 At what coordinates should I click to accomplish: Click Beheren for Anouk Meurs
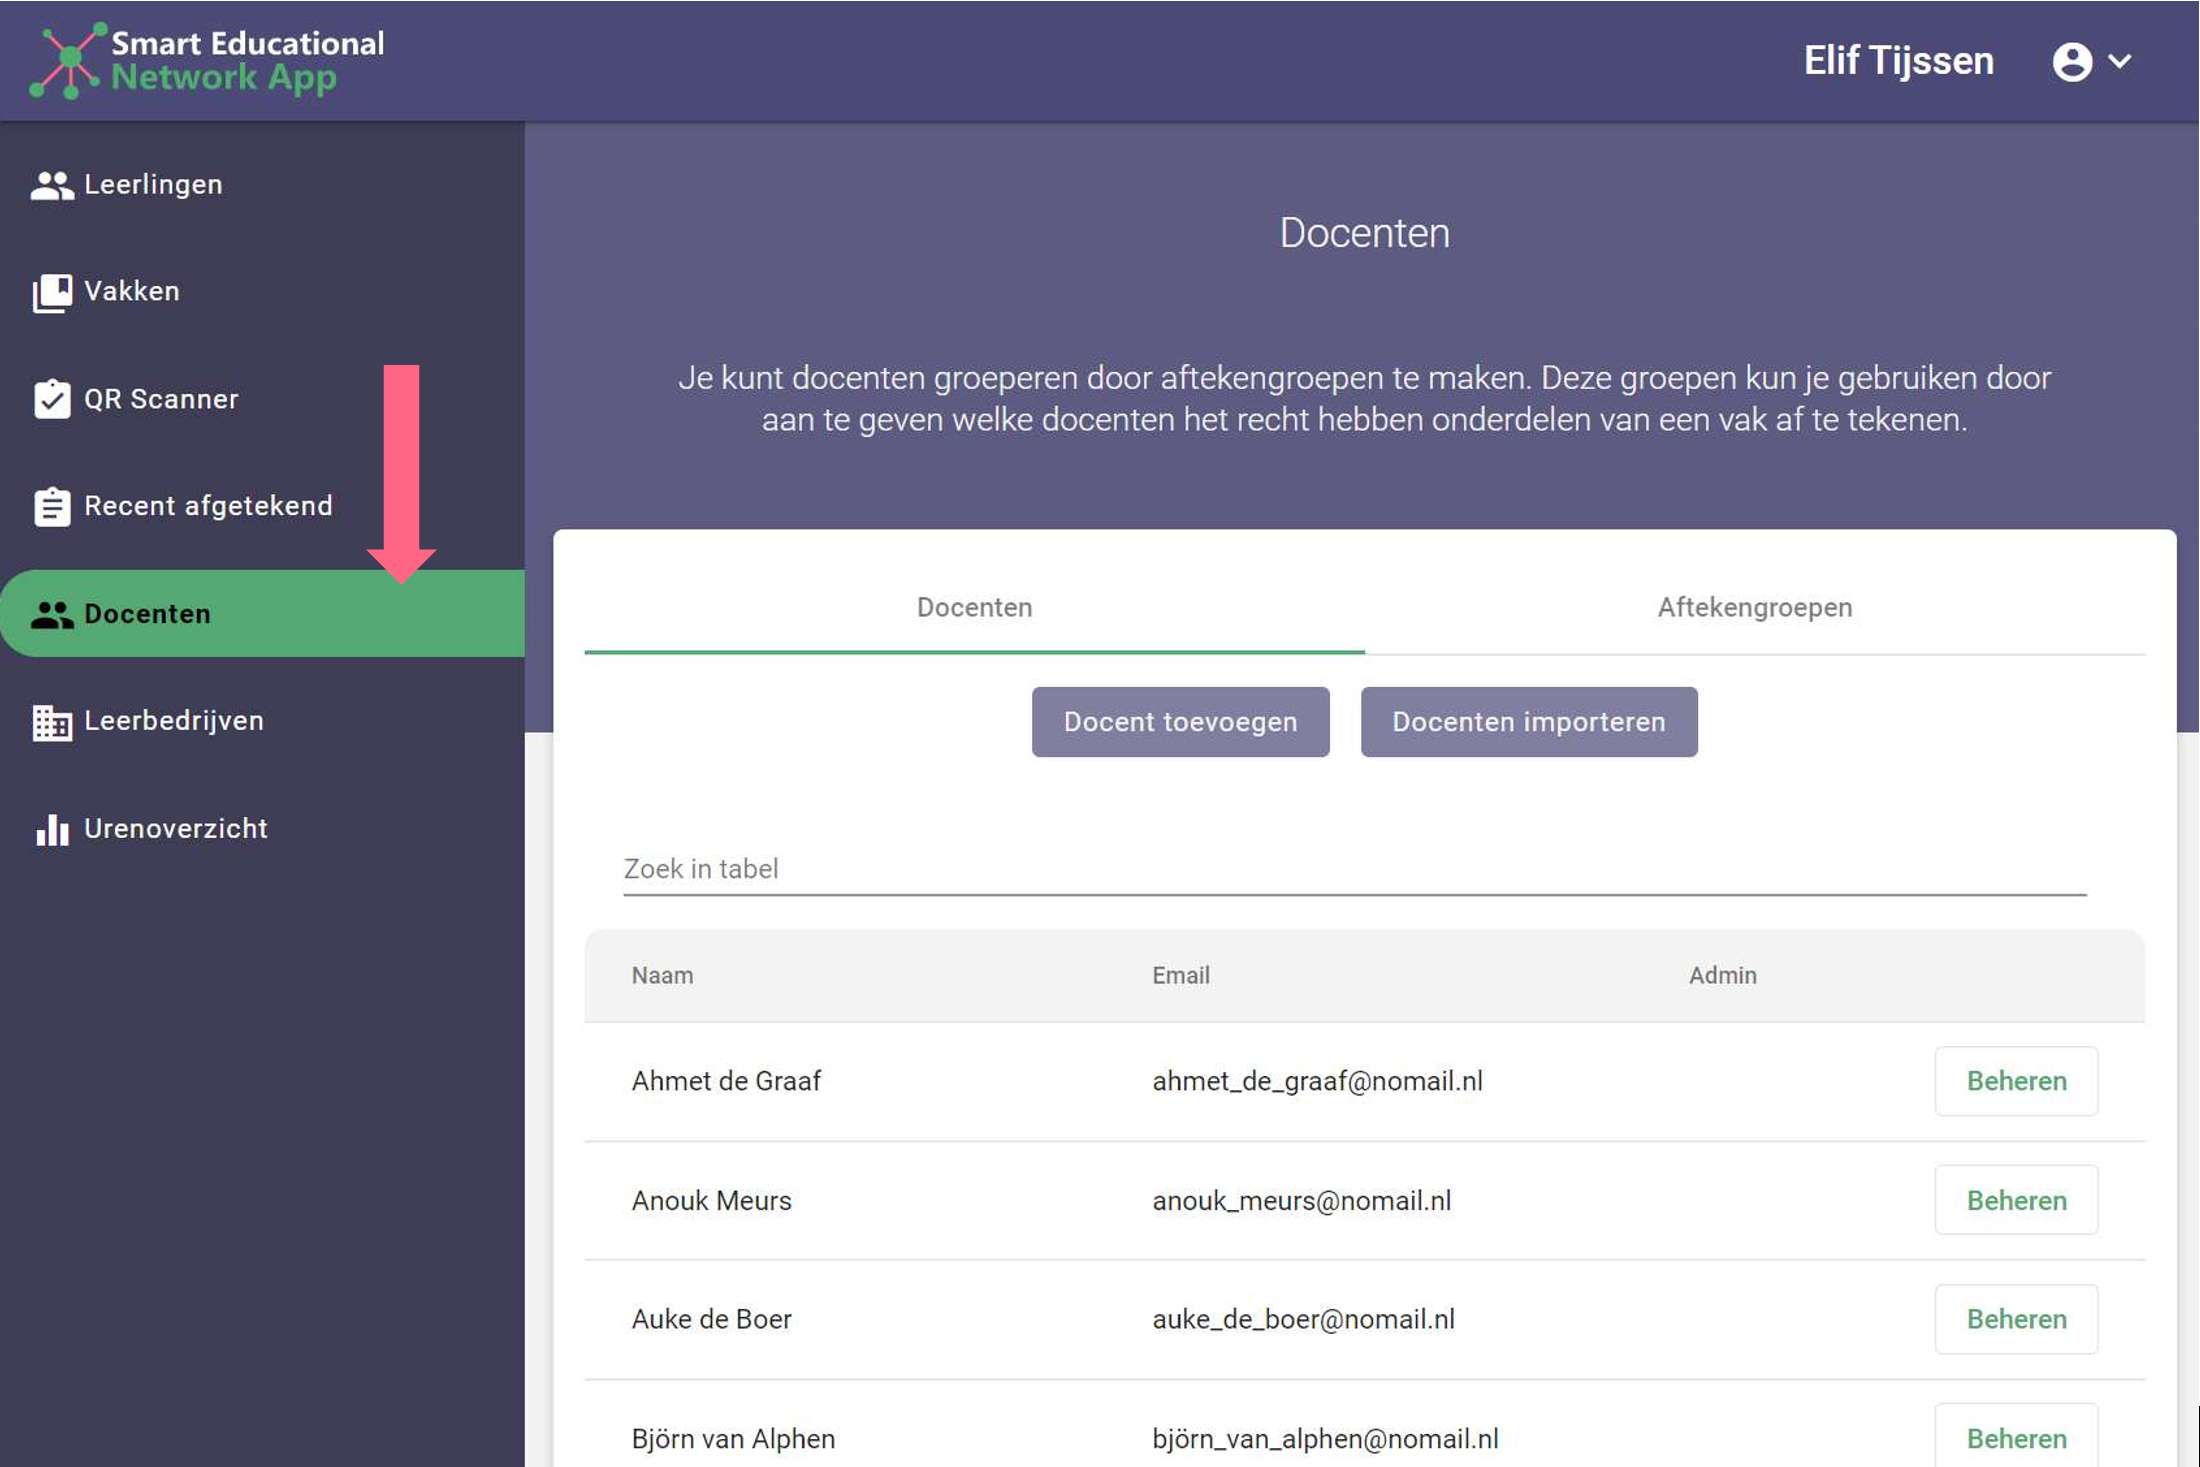click(x=2016, y=1200)
